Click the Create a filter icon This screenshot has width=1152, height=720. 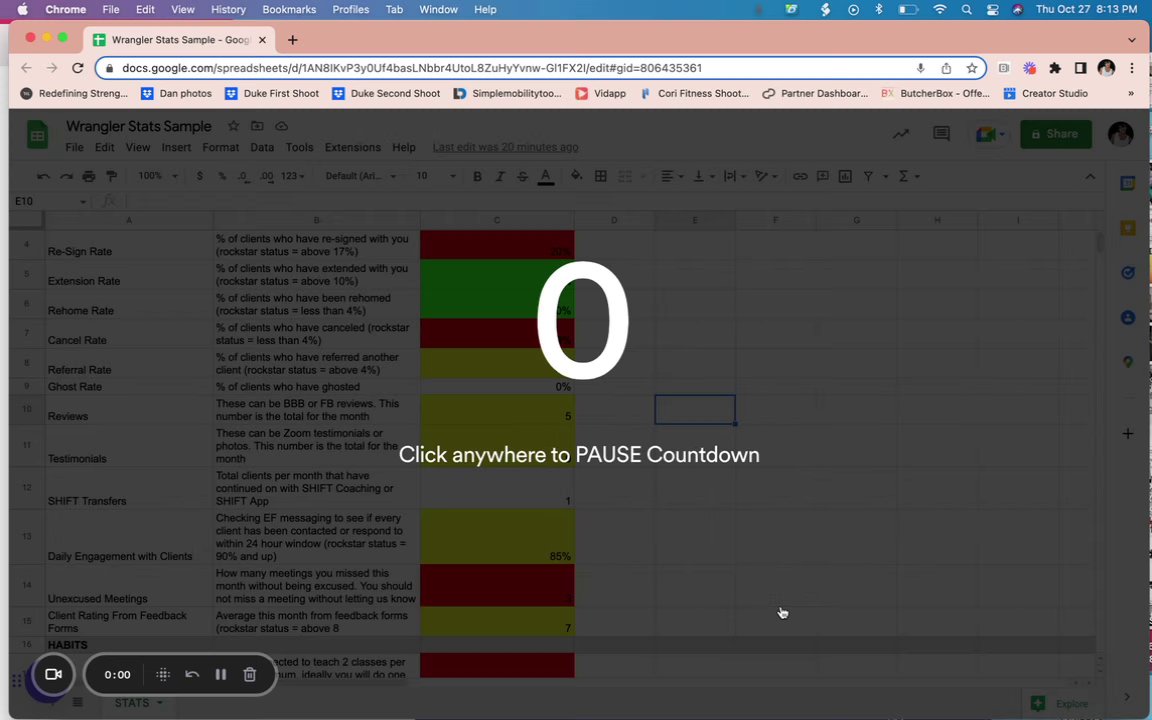pos(868,176)
